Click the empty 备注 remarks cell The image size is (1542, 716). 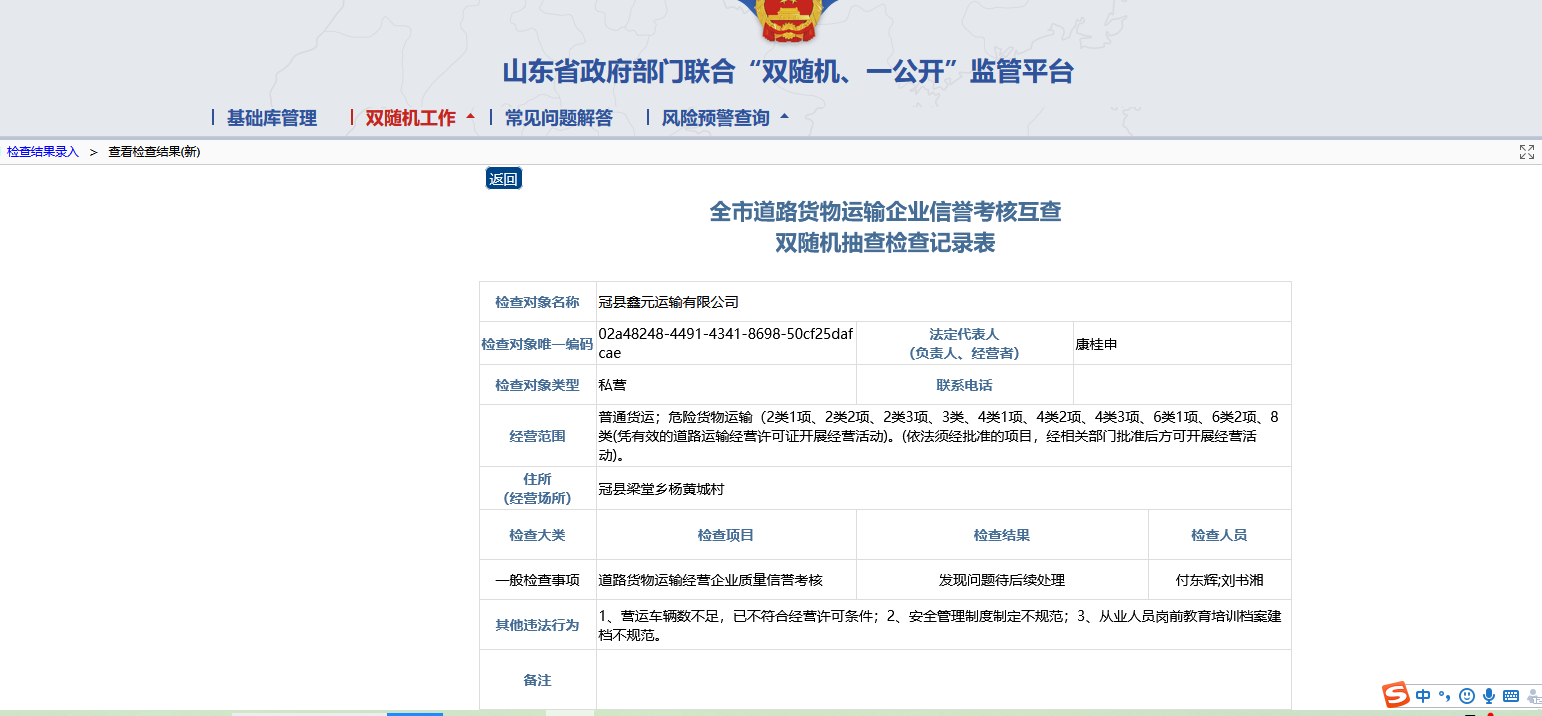[943, 680]
